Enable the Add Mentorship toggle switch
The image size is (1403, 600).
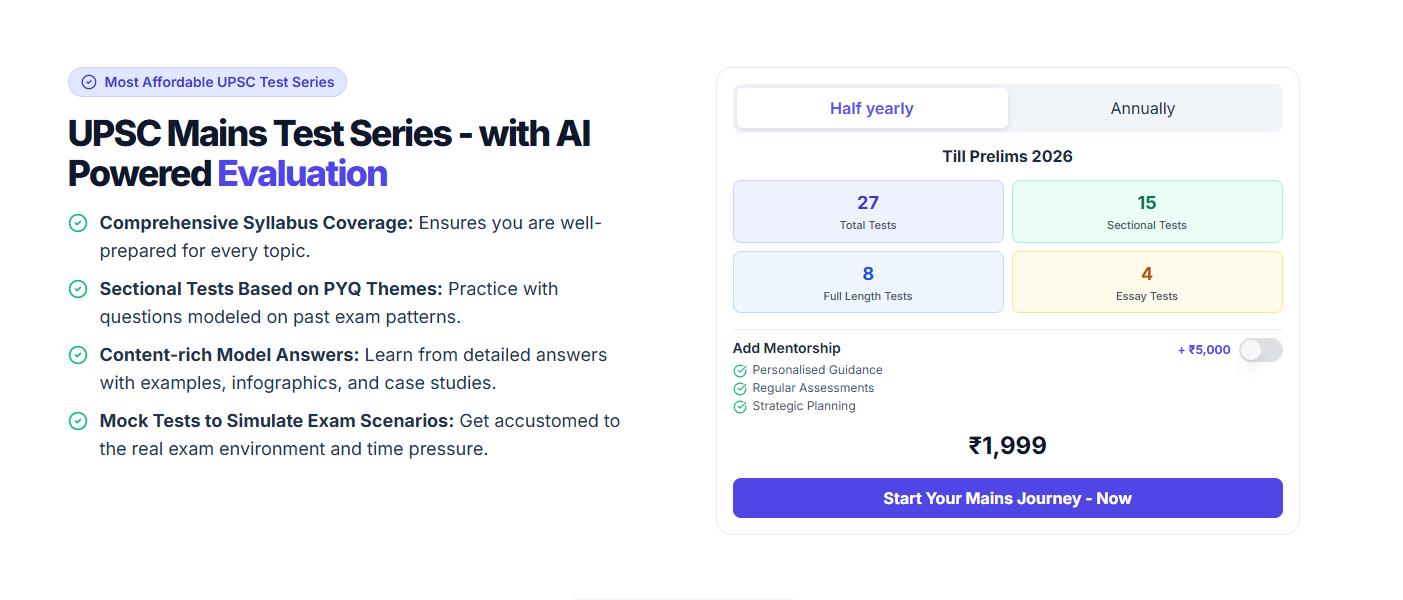[x=1260, y=350]
